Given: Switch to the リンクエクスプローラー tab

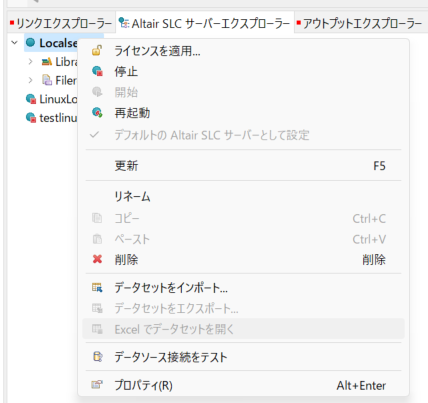Looking at the screenshot, I should point(62,23).
